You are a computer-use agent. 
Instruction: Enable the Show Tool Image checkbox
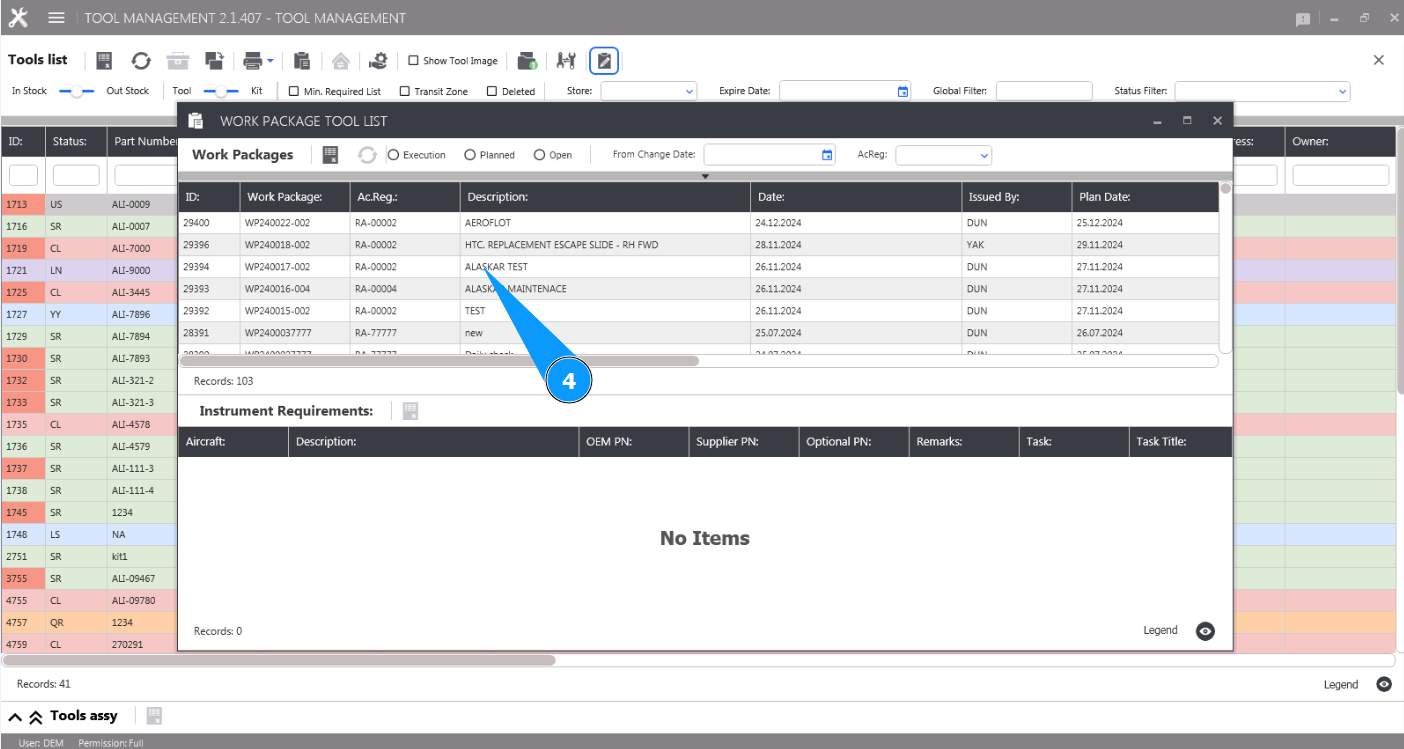click(414, 61)
